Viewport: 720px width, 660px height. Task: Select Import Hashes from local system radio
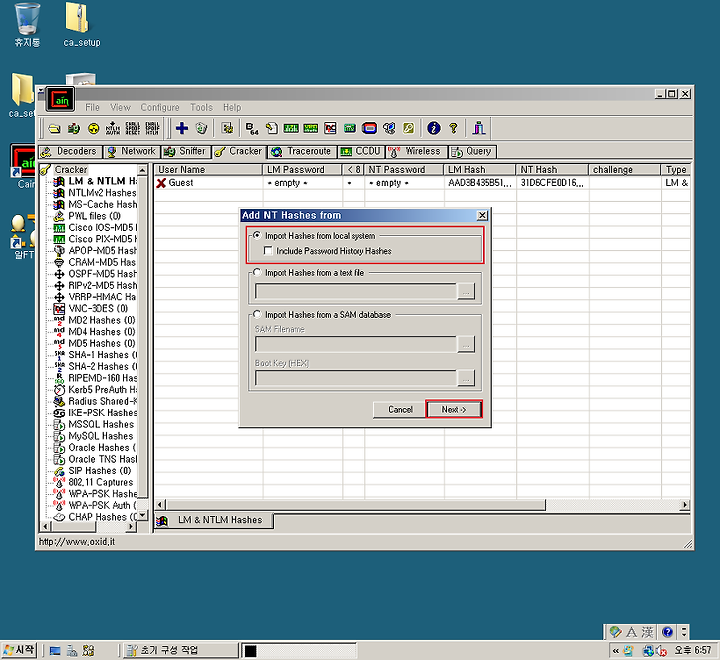(x=257, y=236)
